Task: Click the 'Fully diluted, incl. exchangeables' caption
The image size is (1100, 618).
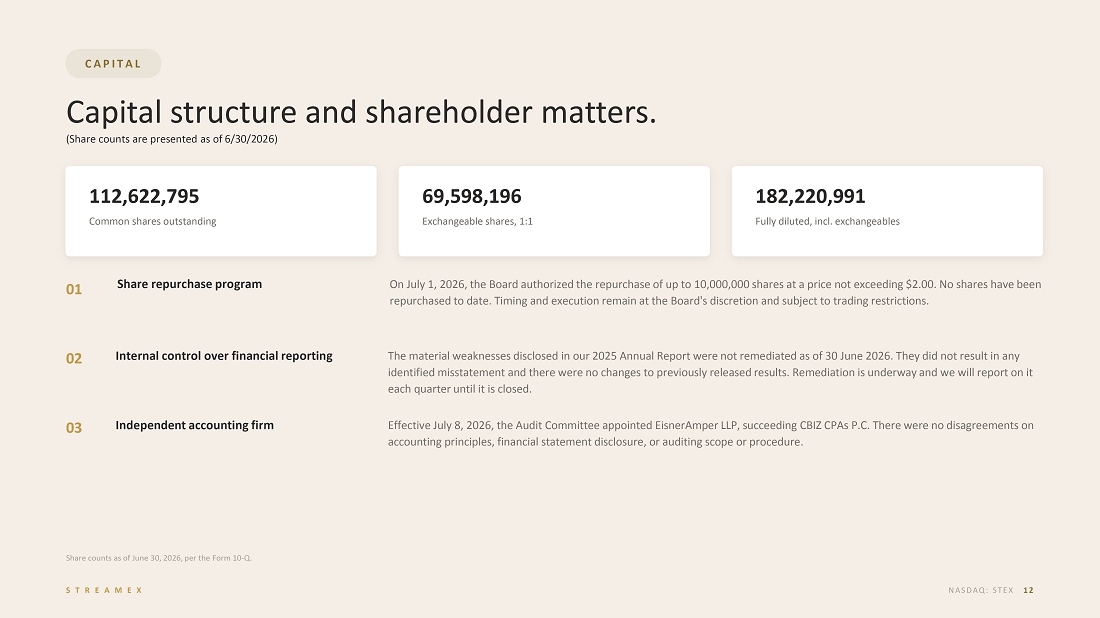Action: coord(827,222)
